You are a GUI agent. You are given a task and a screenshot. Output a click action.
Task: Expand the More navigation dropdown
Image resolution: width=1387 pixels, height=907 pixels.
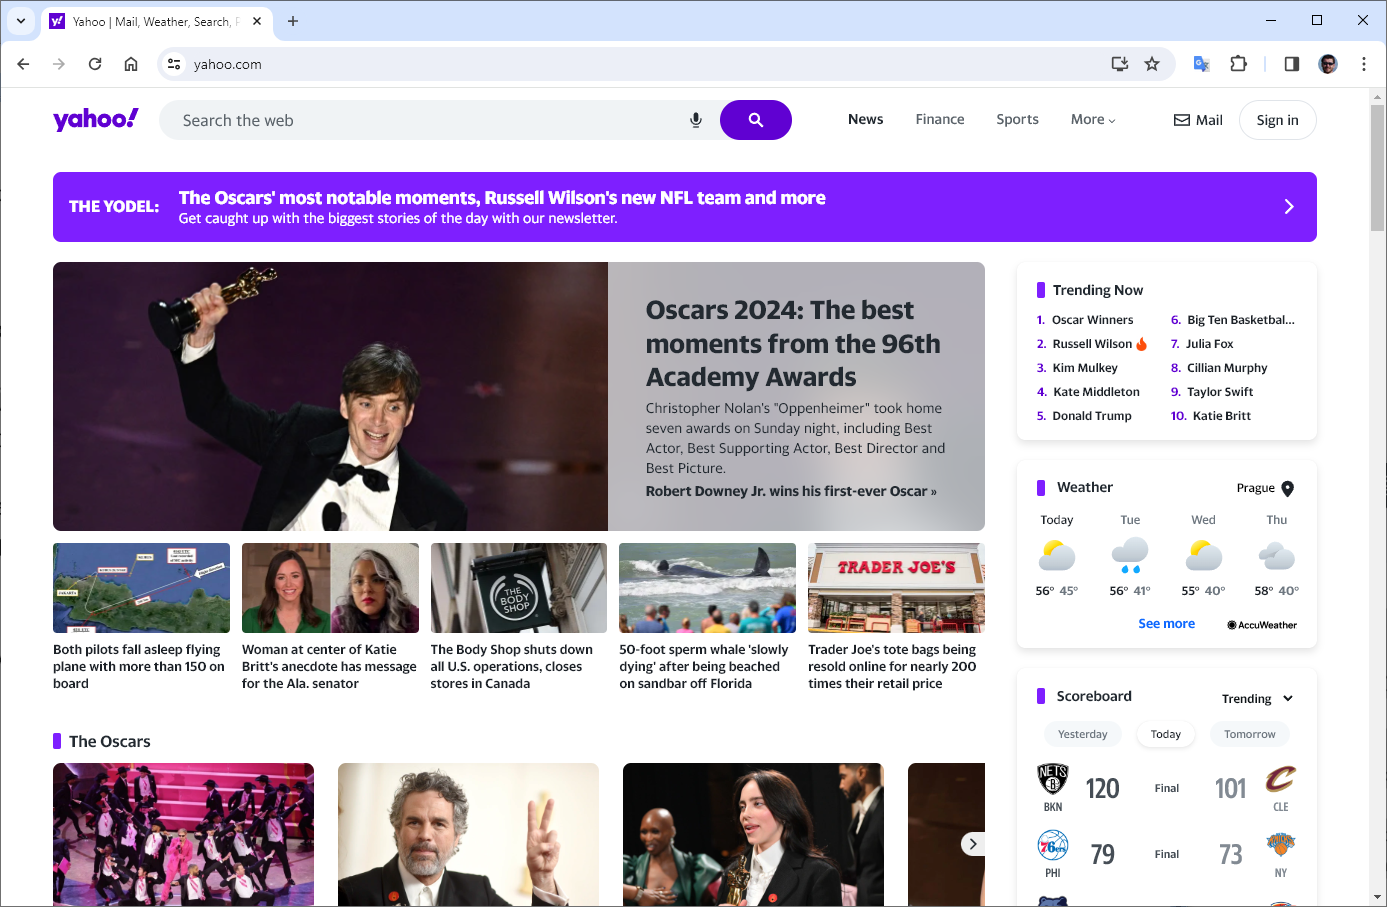[x=1092, y=119]
